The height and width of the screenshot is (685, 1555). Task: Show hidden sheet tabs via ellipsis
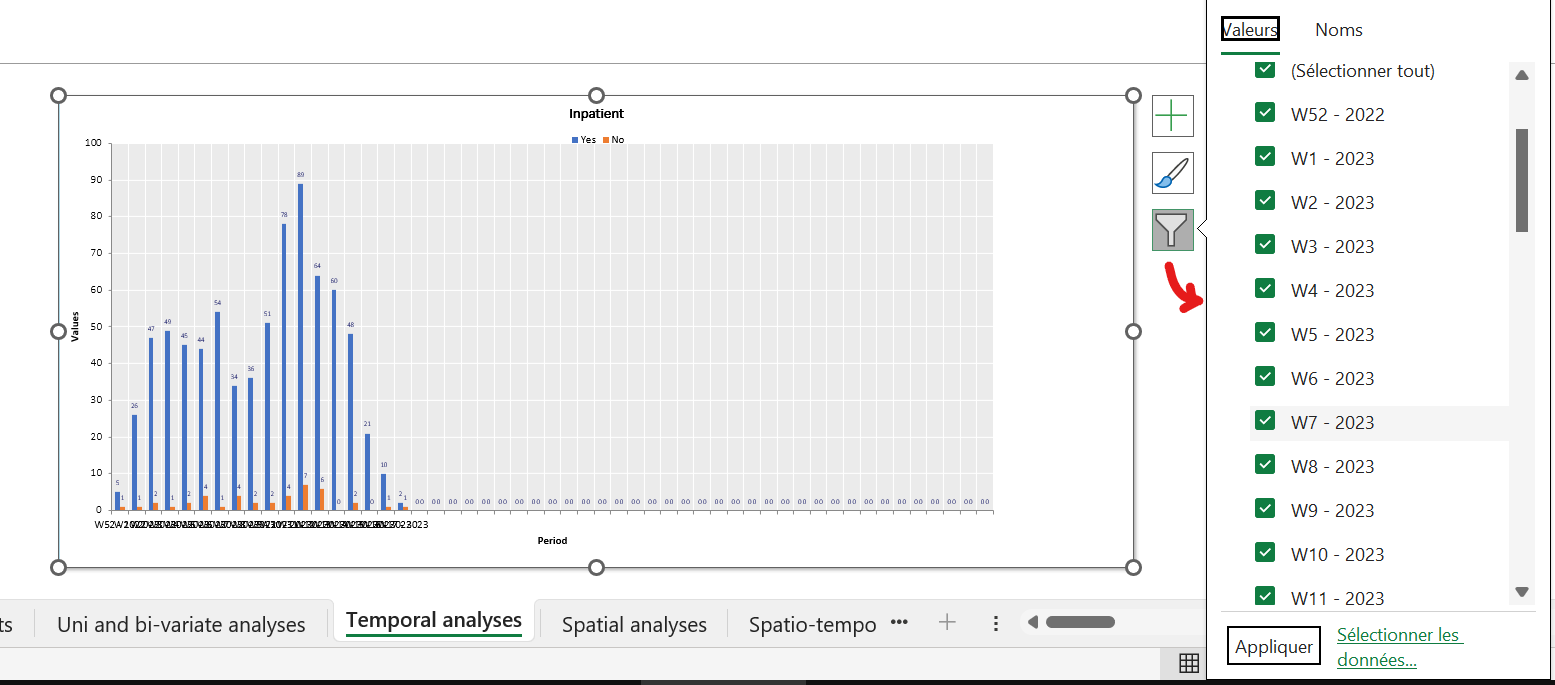[899, 623]
